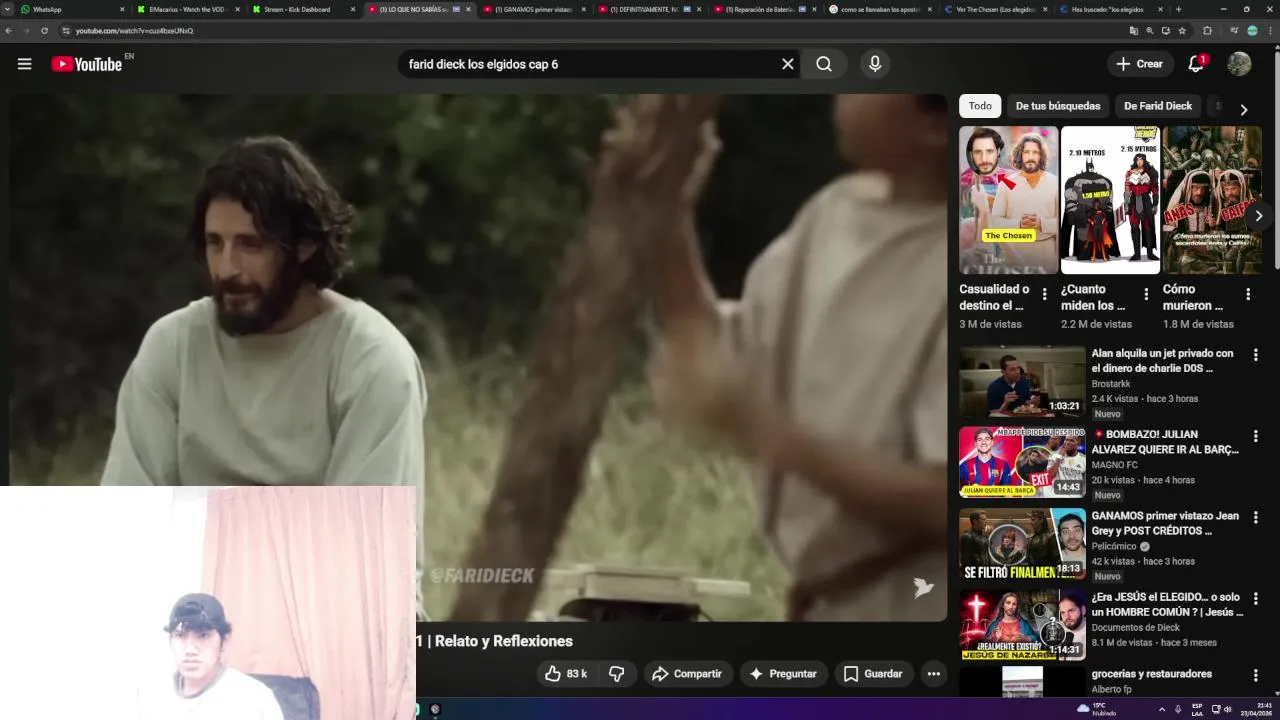Select the Todo filter chip

coord(980,106)
